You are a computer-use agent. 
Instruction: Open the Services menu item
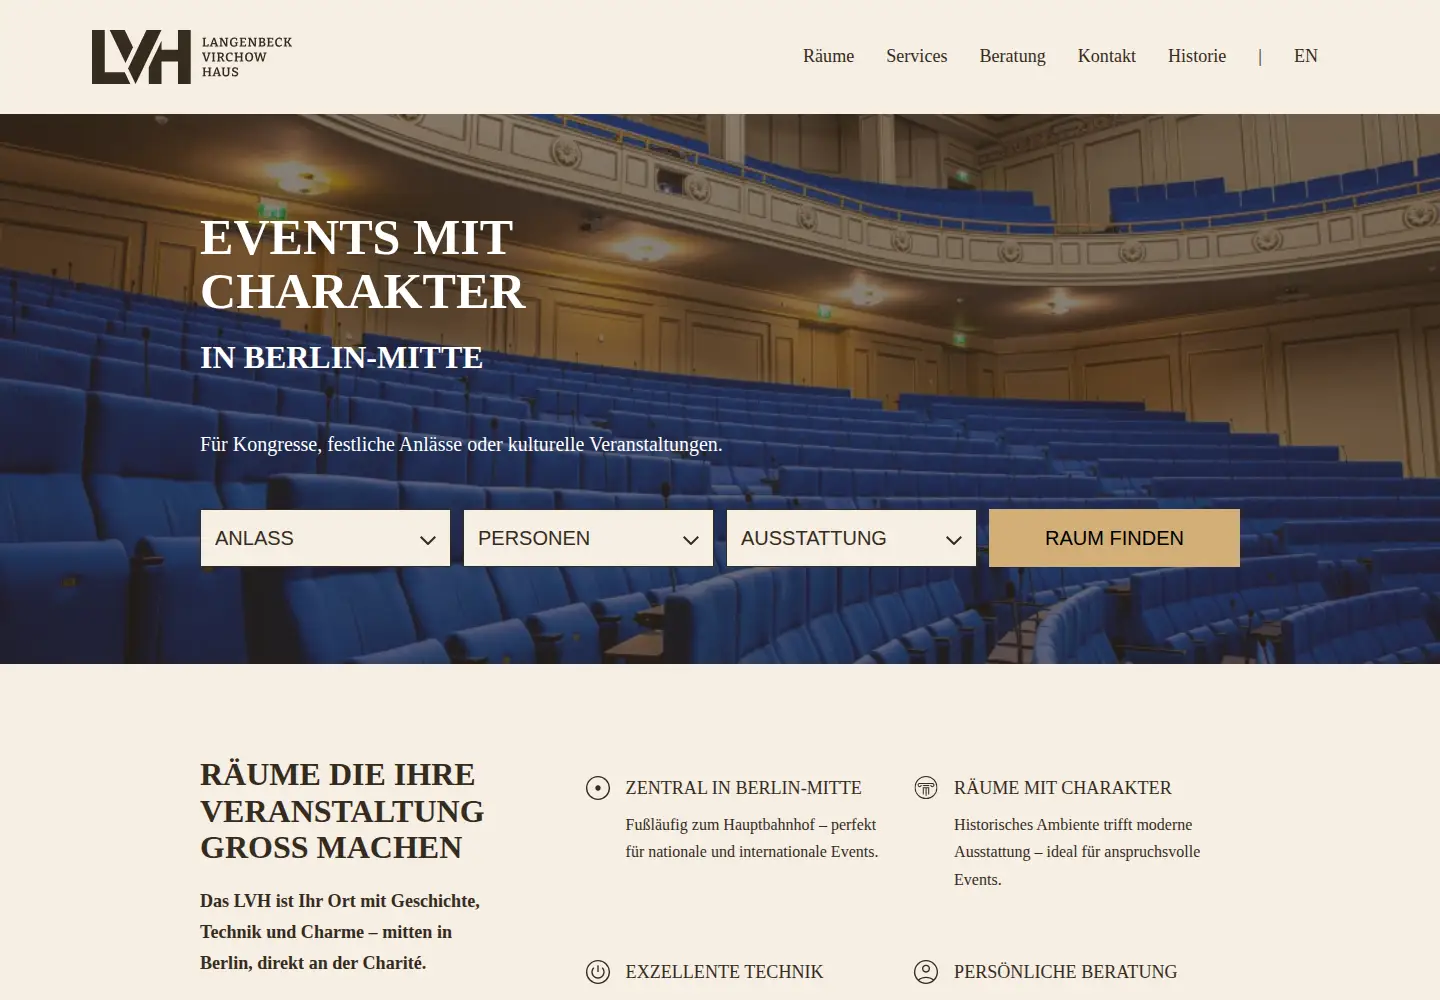pyautogui.click(x=916, y=56)
